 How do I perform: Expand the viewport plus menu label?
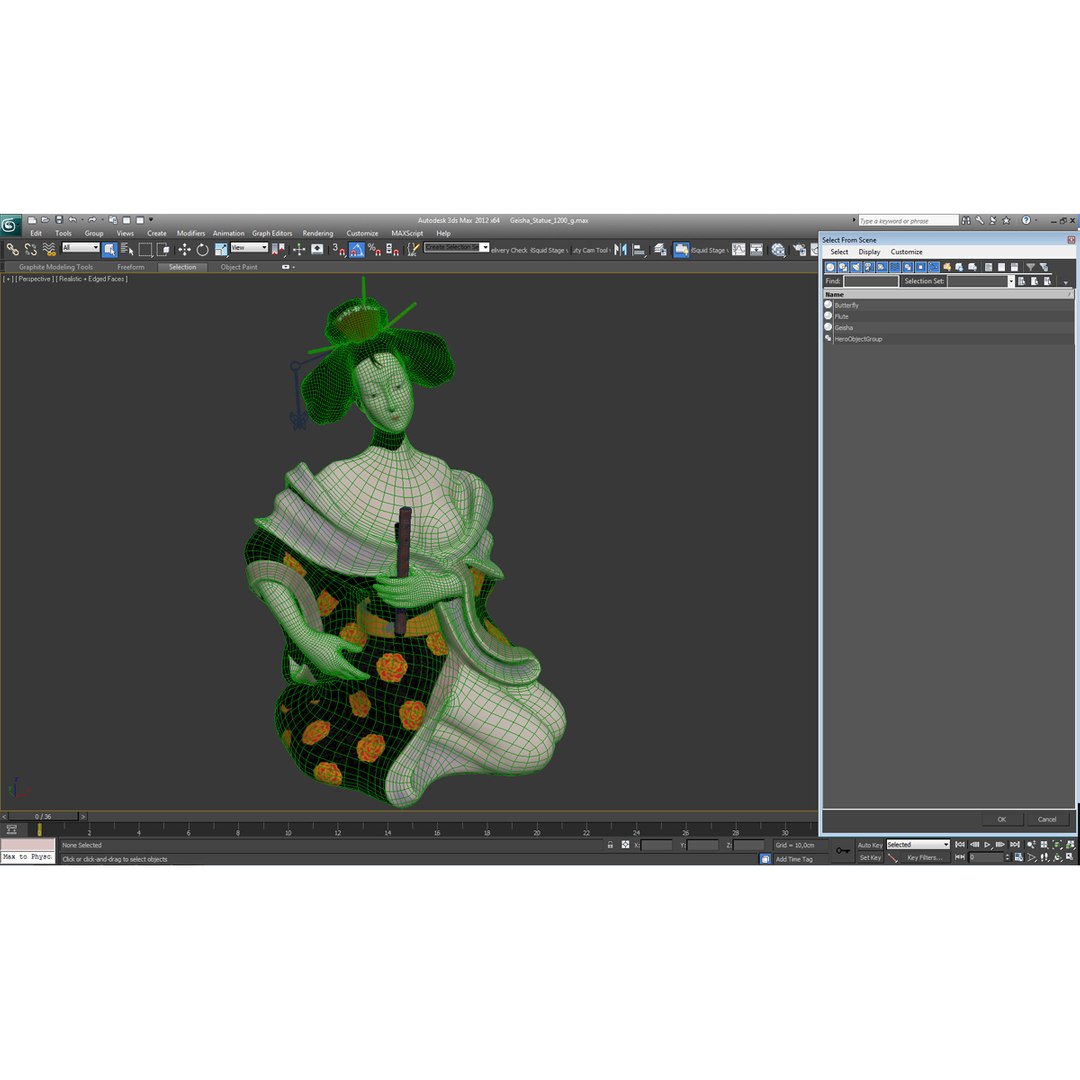click(x=8, y=279)
